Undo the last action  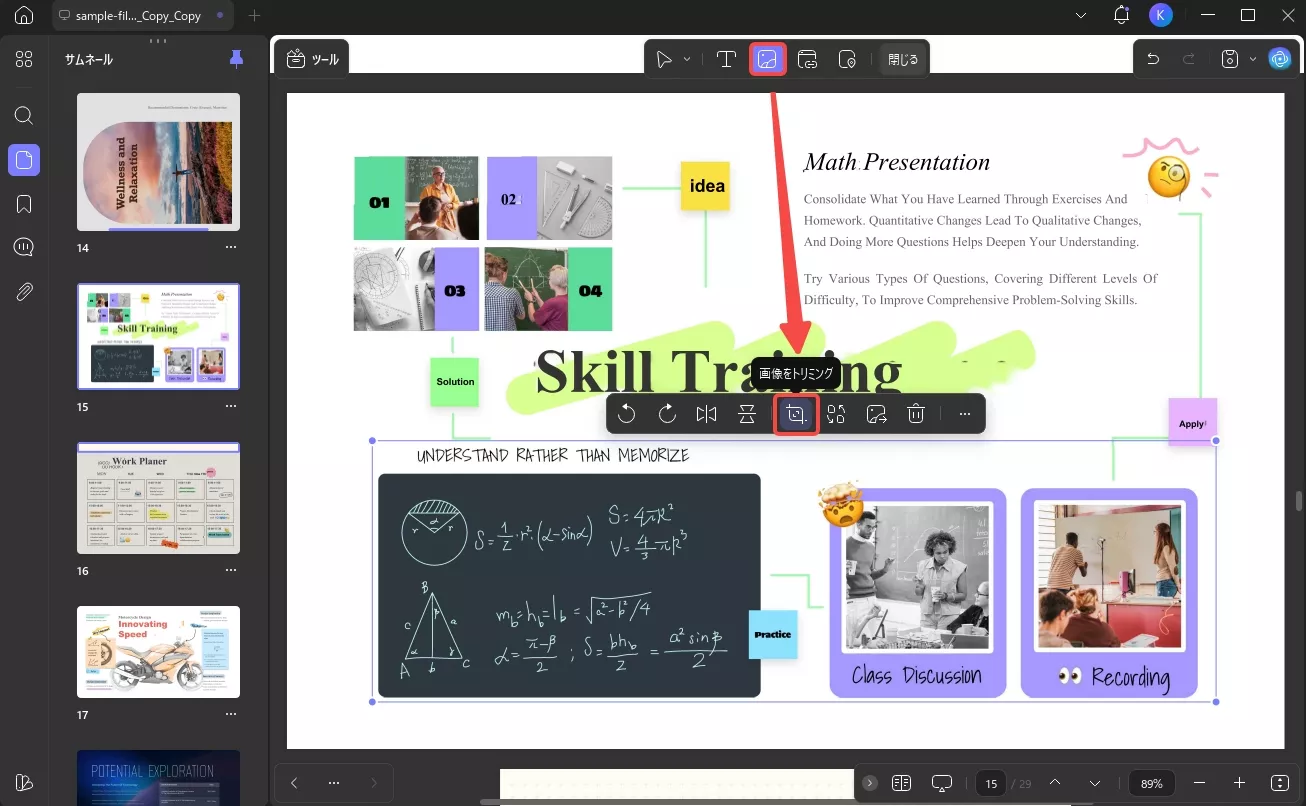[x=1153, y=59]
